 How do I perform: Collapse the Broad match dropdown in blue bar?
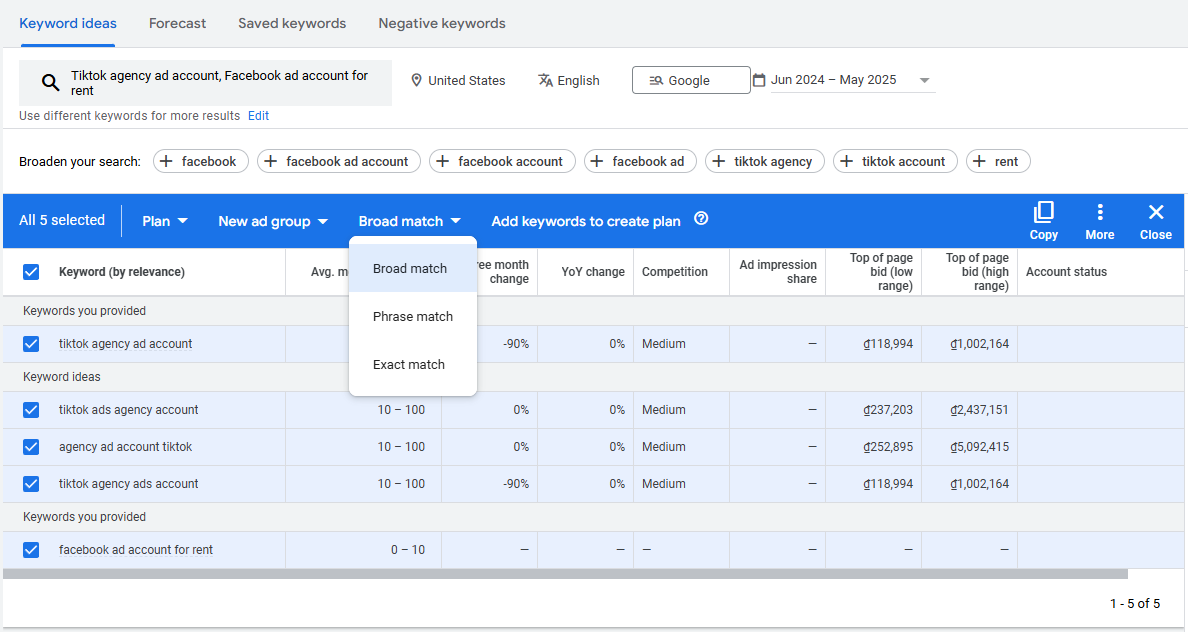[409, 221]
